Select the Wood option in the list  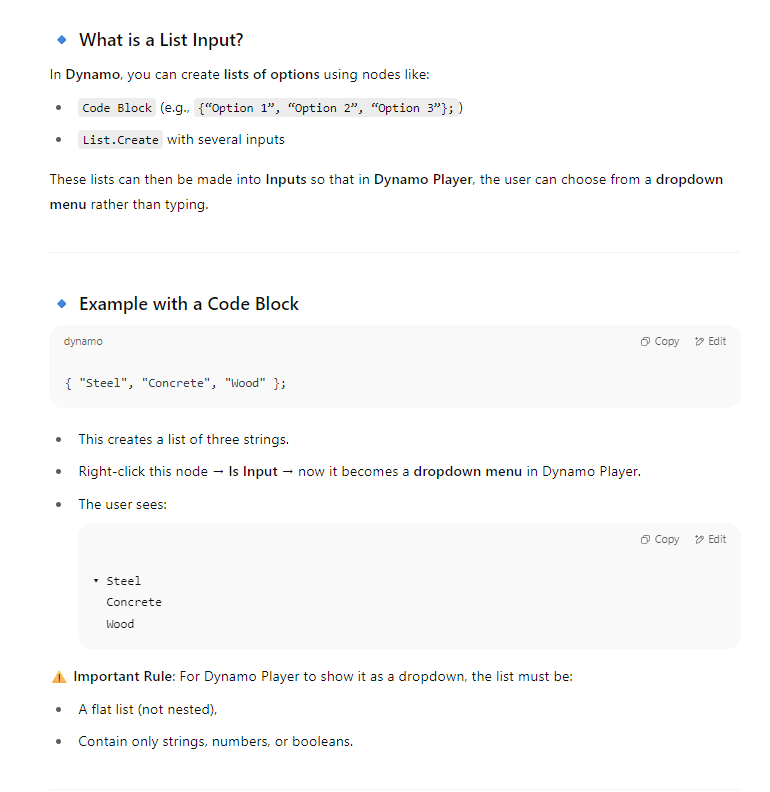pos(120,625)
